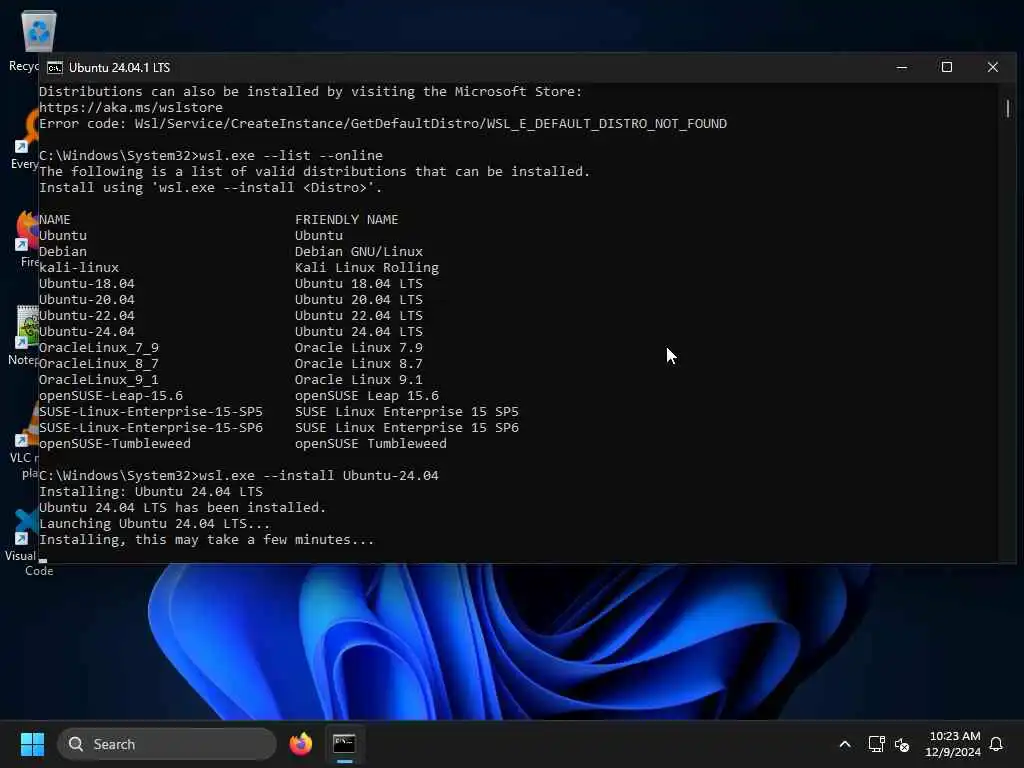The image size is (1024, 768).
Task: Select the Everything desktop shortcut
Action: click(26, 140)
